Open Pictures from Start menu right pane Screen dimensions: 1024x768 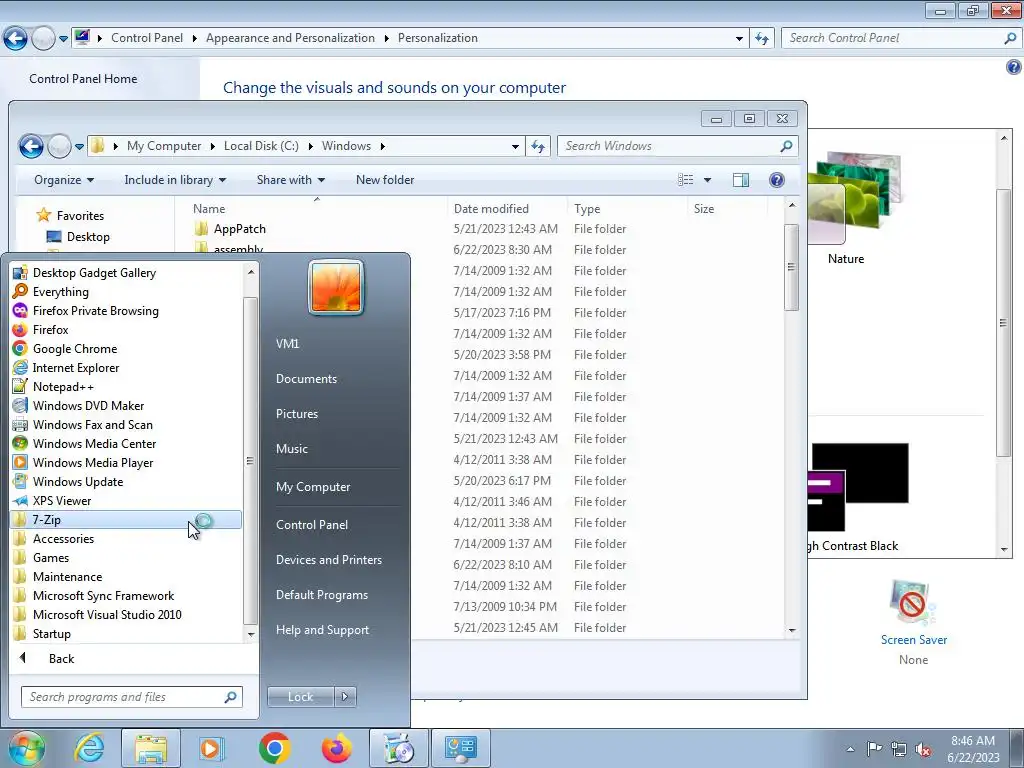point(297,414)
